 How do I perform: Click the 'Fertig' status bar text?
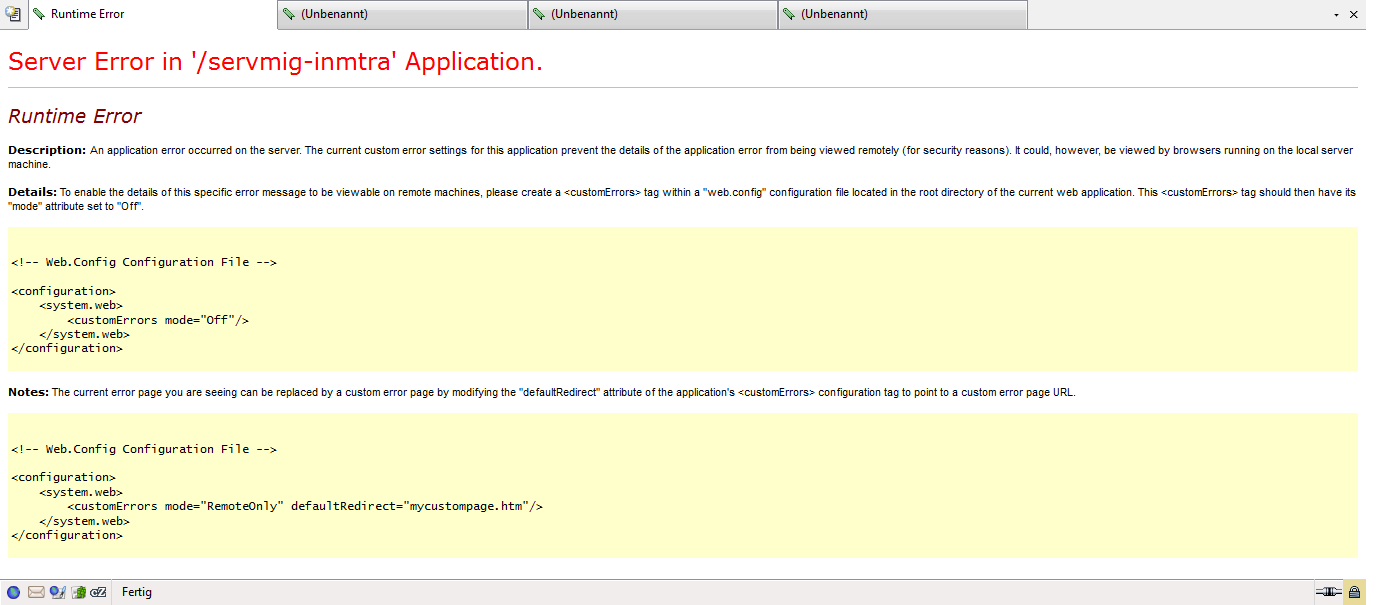click(137, 592)
